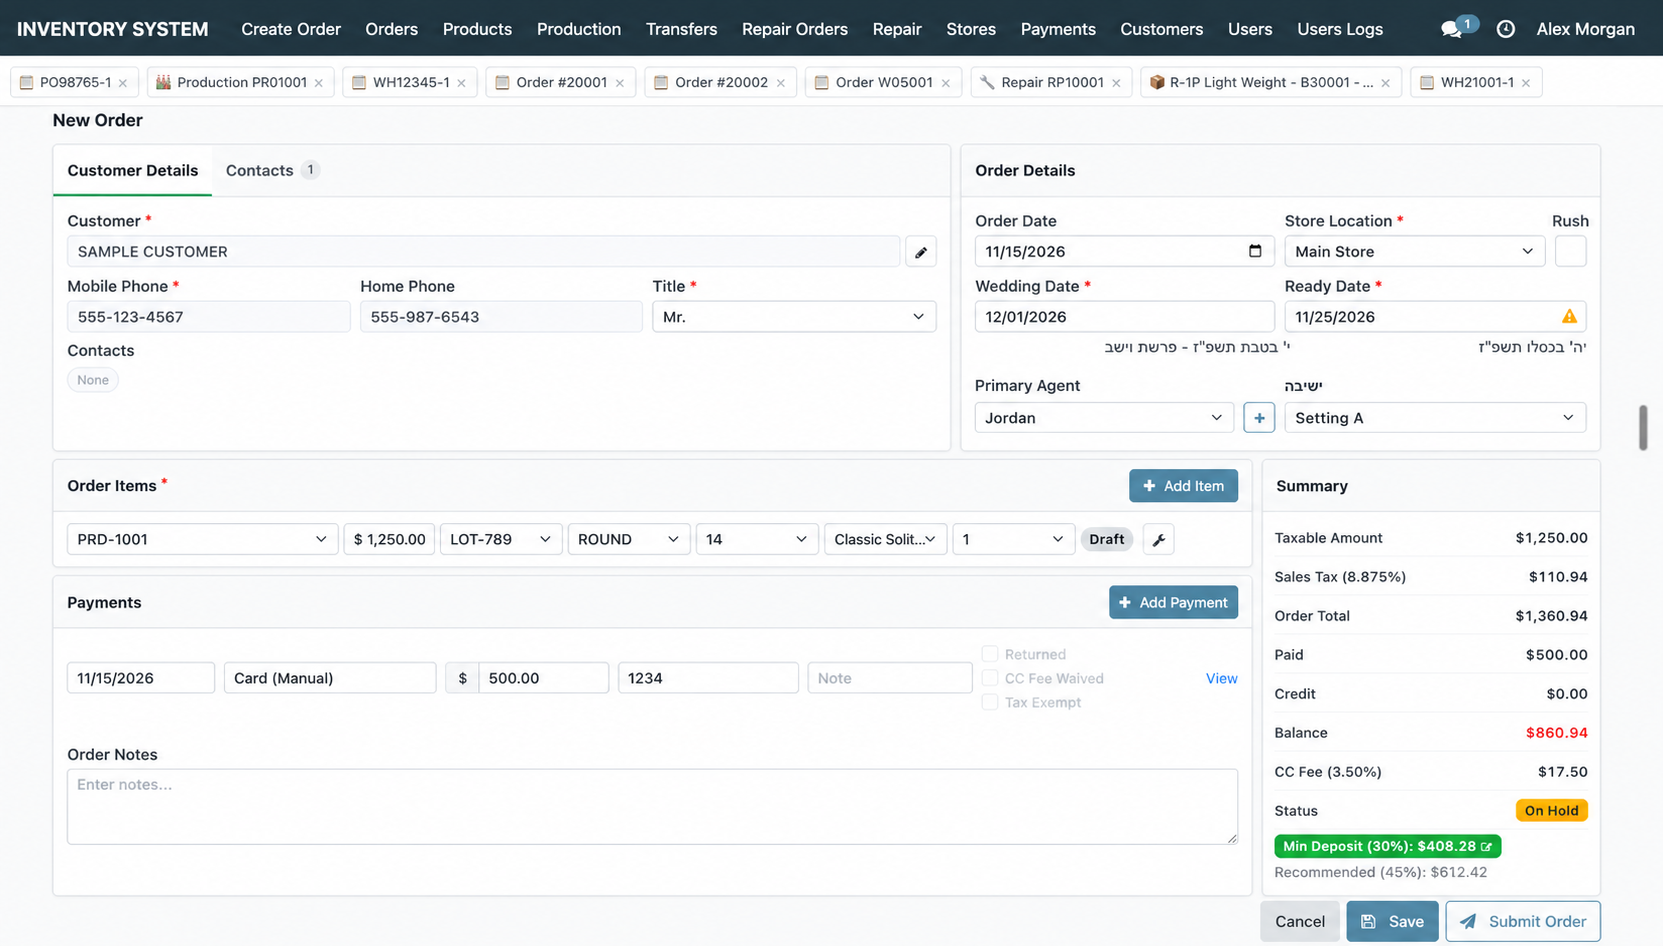Open the LOT-789 dropdown
Screen dimensions: 1663x946
(x=501, y=540)
